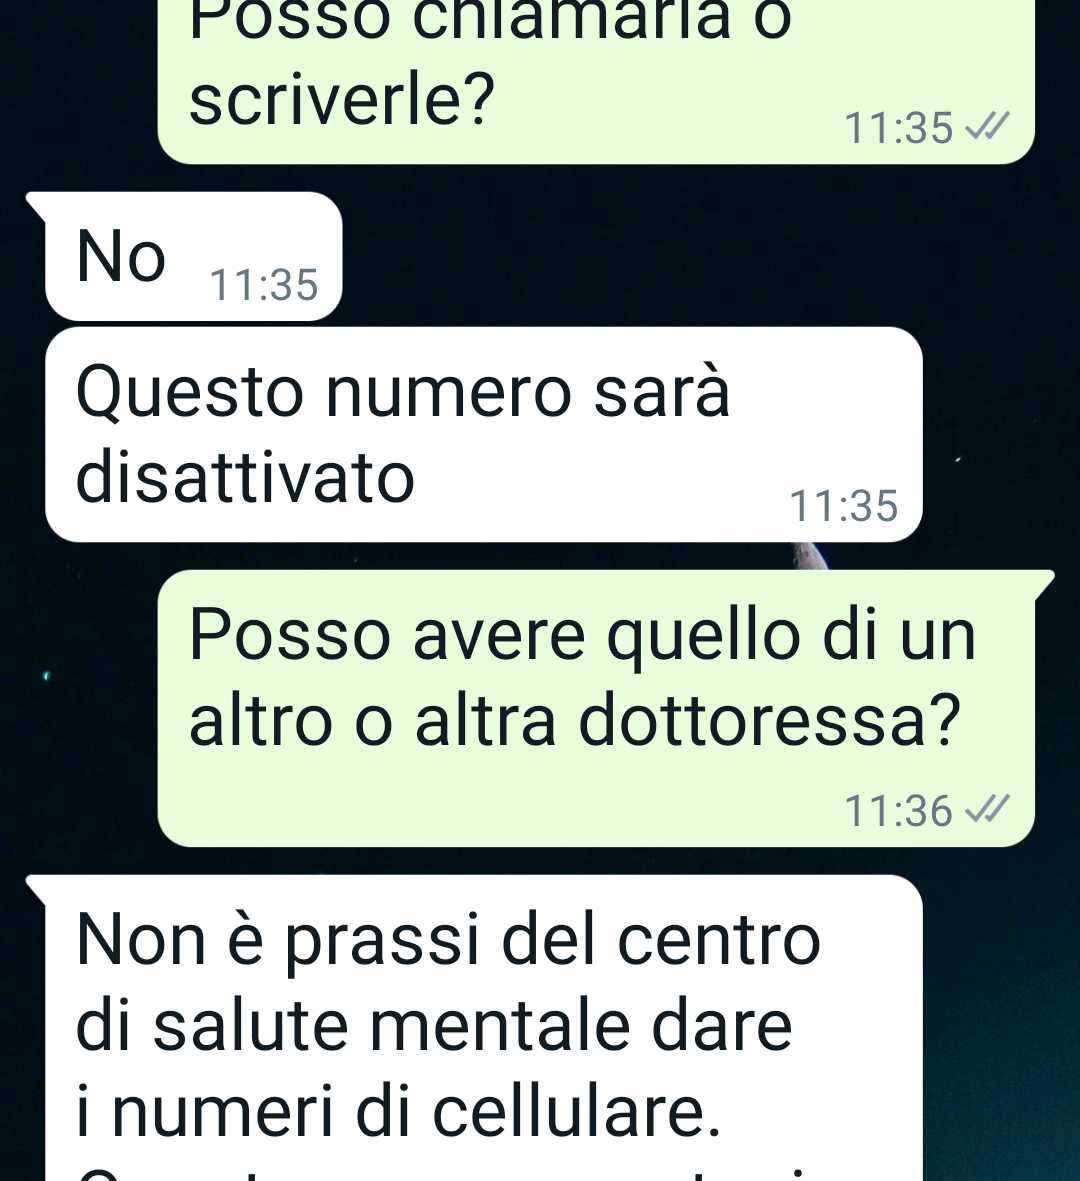Select the 'Posso avere quello di un altro' message
Screen dimensions: 1080x1181
pyautogui.click(x=596, y=708)
